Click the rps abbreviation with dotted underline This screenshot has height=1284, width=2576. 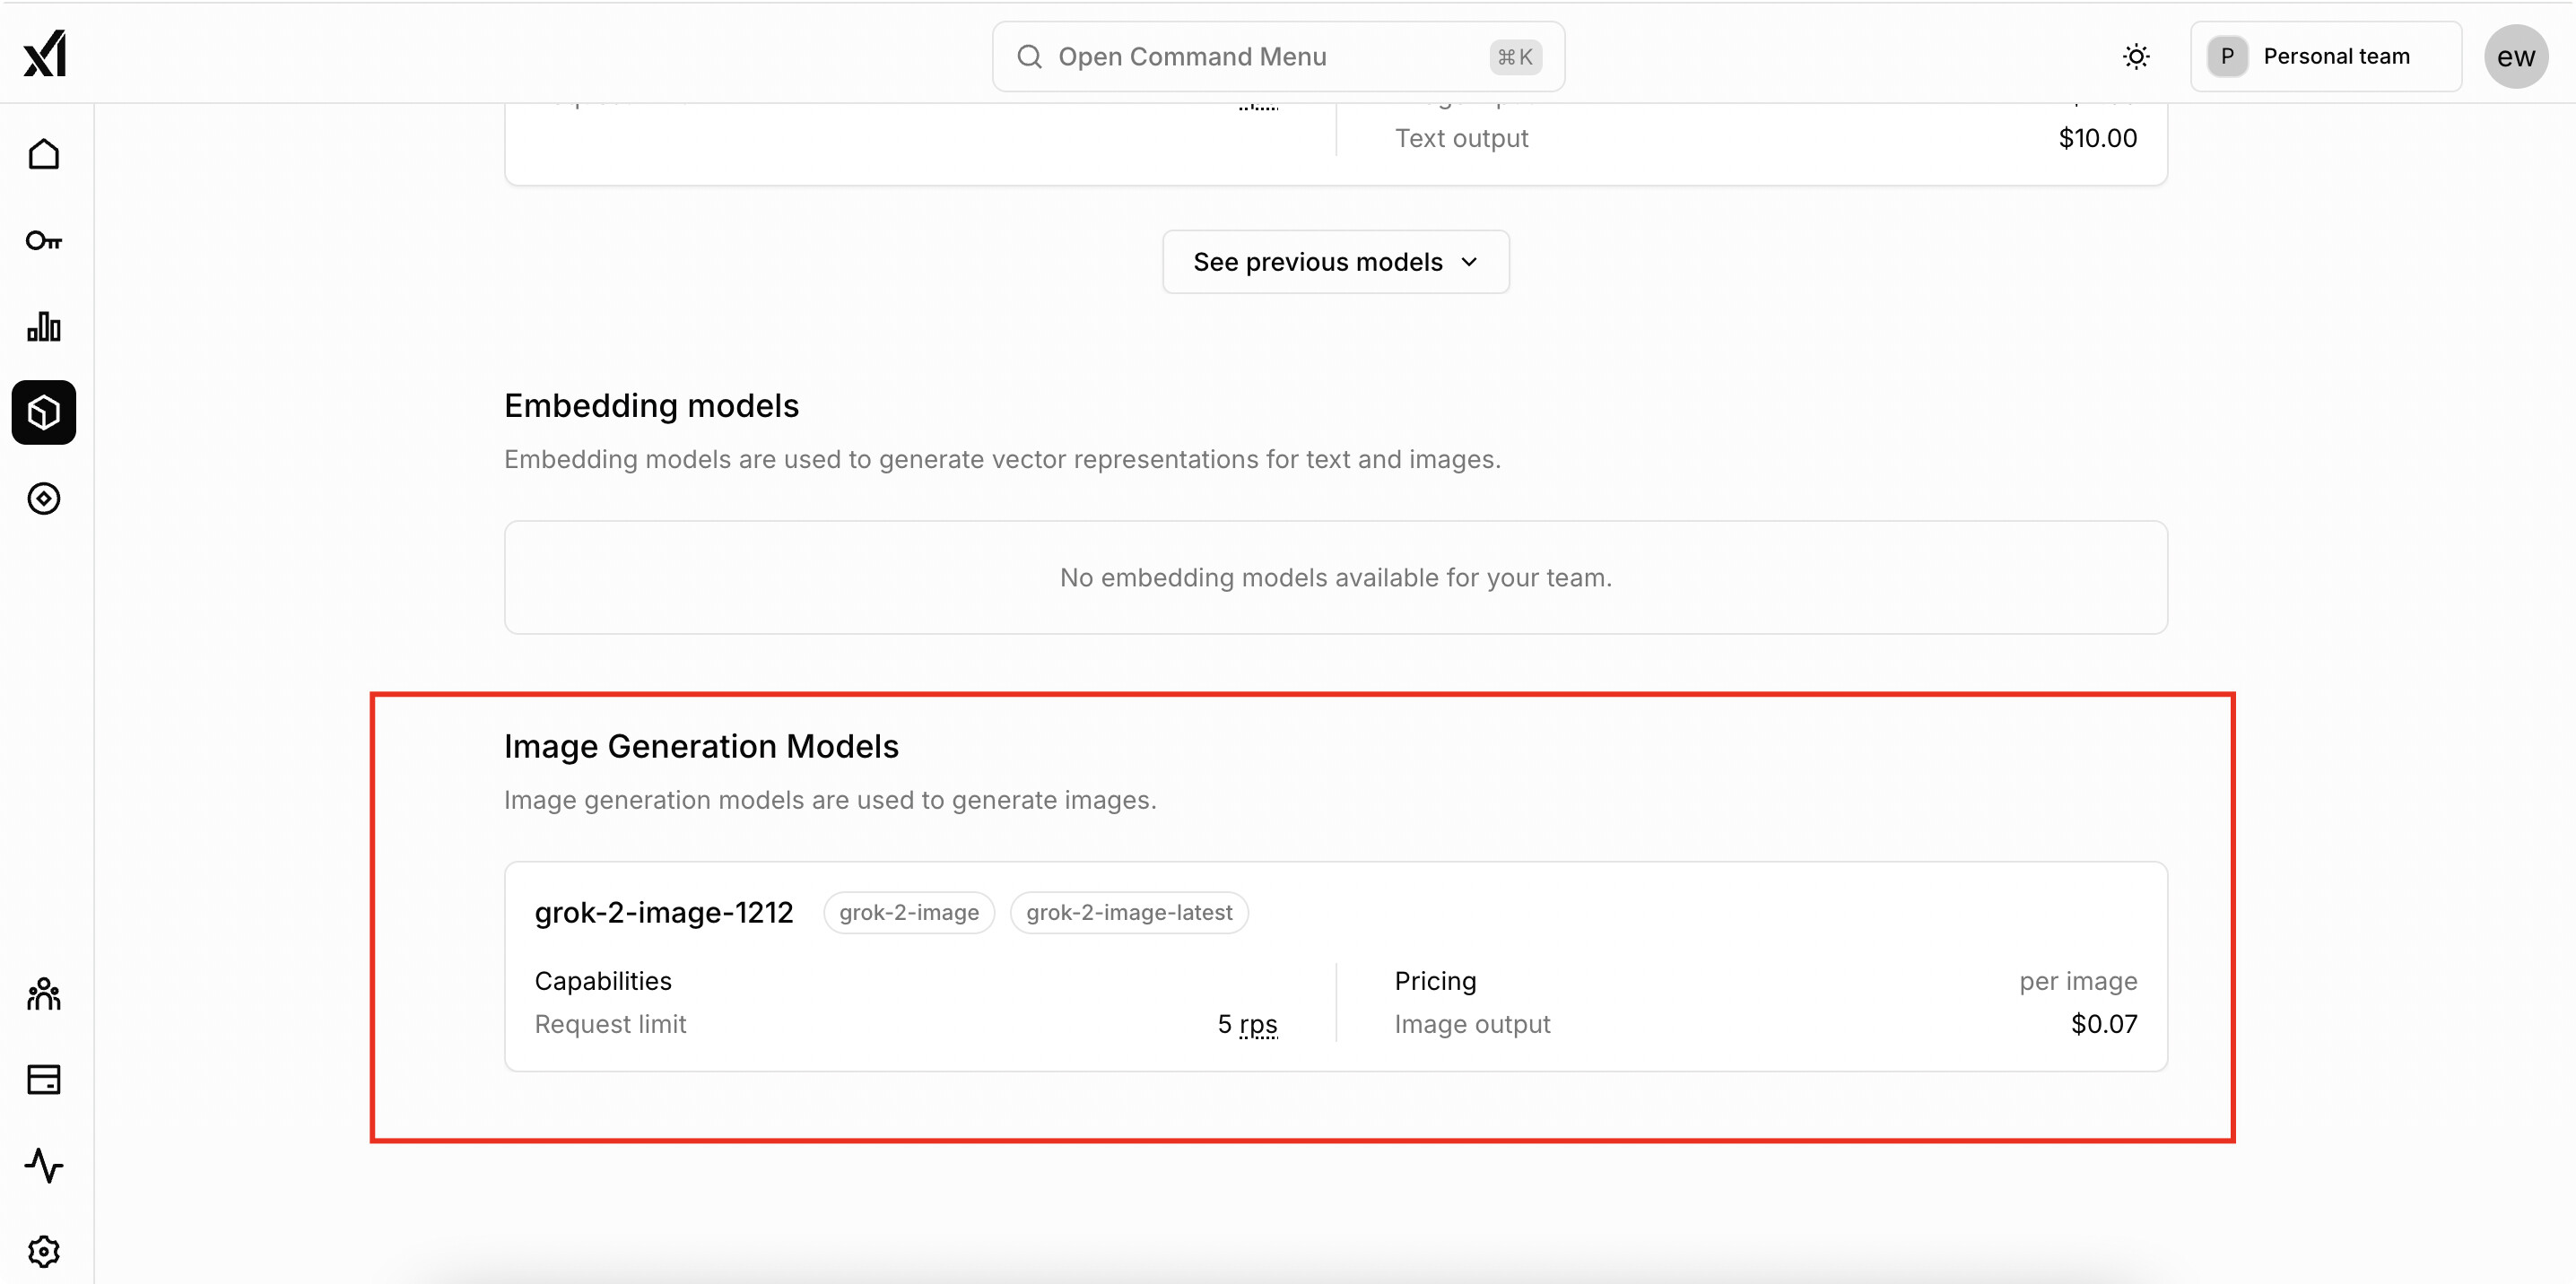click(1258, 1024)
